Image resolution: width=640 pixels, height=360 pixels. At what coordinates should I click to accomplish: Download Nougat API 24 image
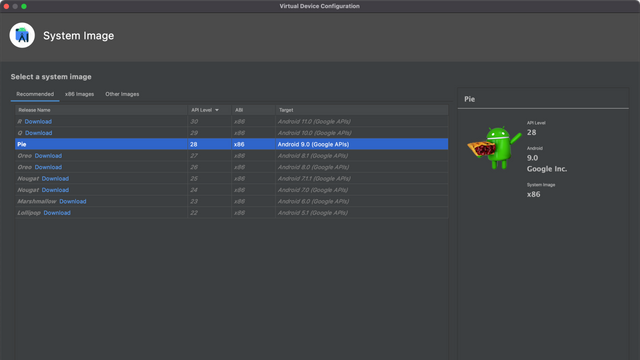click(x=55, y=190)
